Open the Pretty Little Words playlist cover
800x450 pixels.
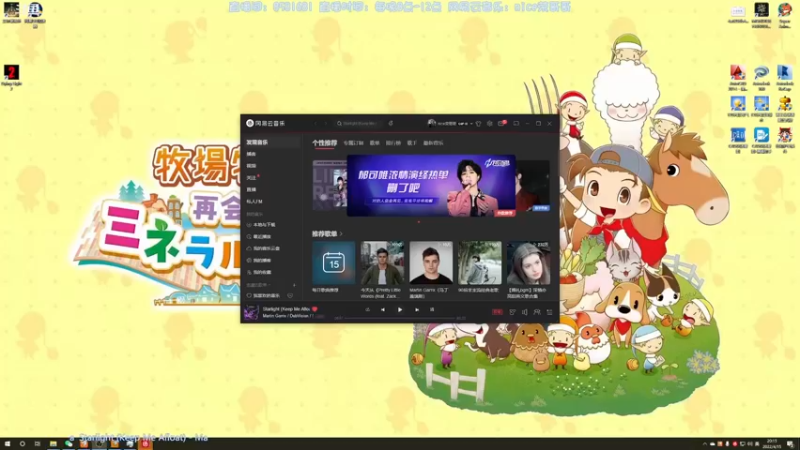click(x=382, y=263)
